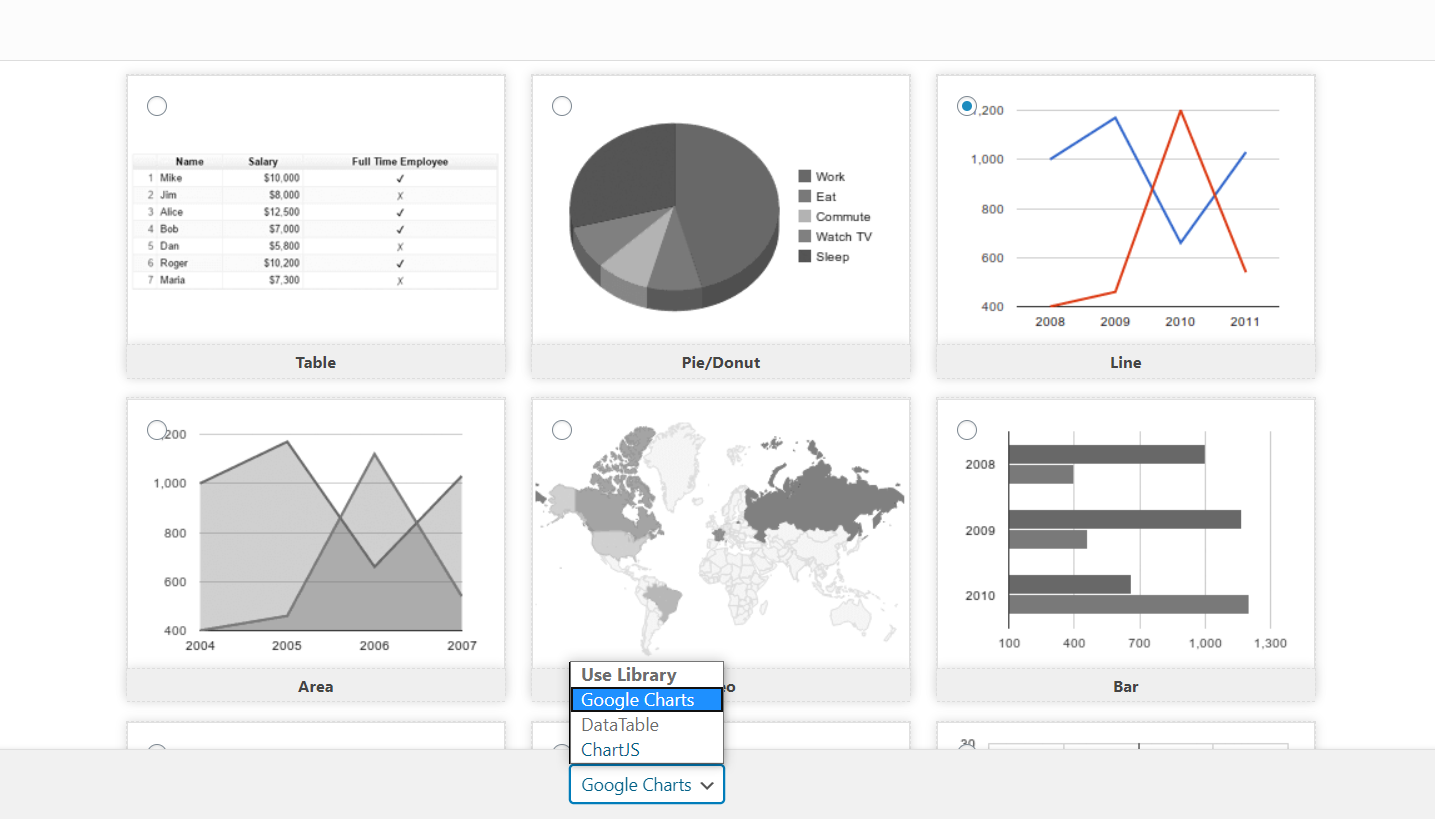Choose ChartJS from the library list
The width and height of the screenshot is (1435, 819).
[x=646, y=749]
